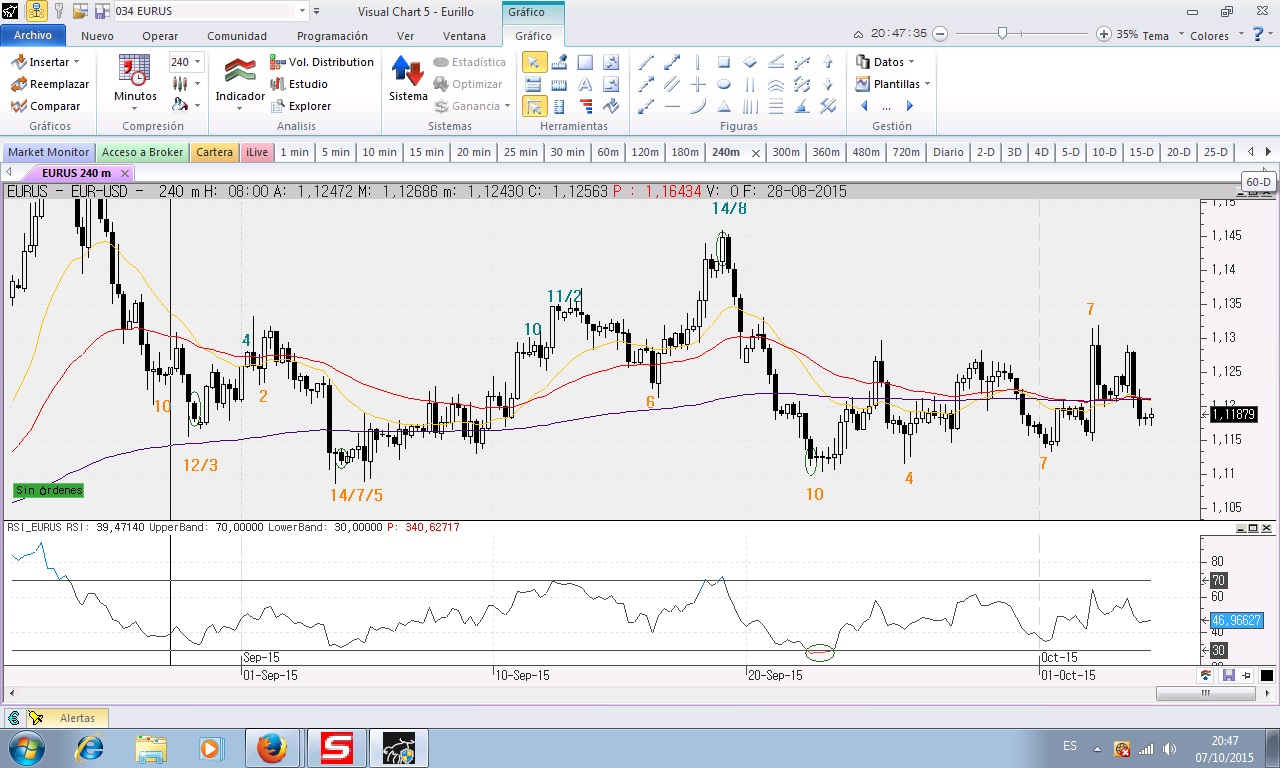Select the text annotation 'A' tool
1280x768 pixels.
click(x=585, y=84)
